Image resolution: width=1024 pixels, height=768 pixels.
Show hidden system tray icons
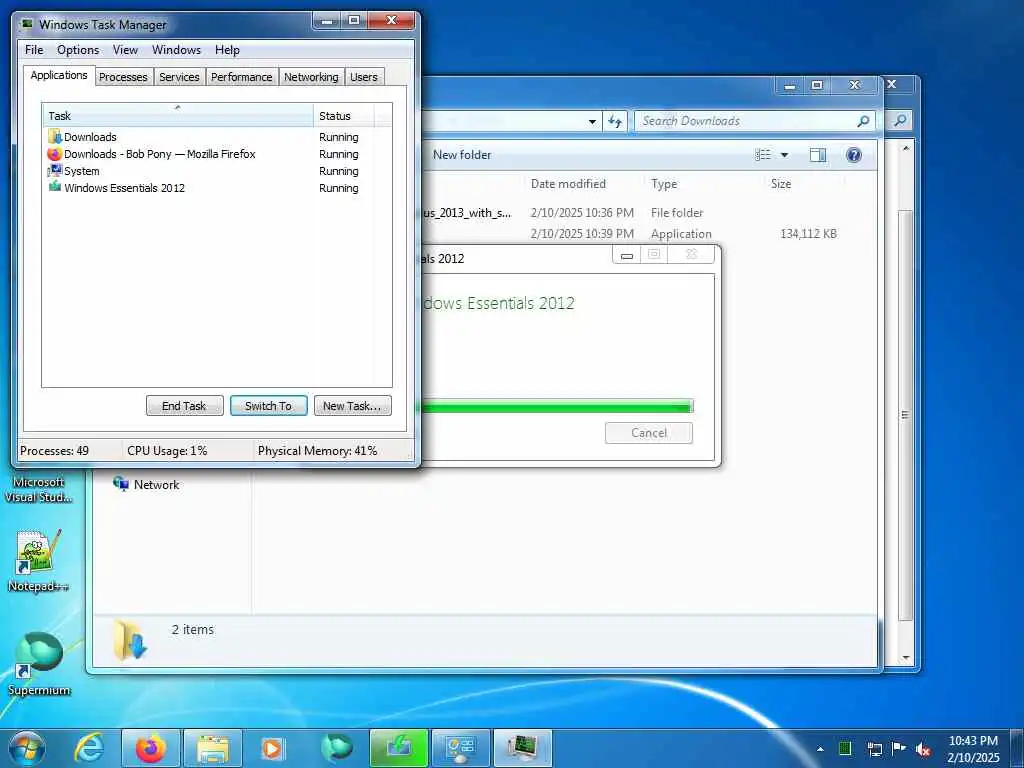(x=820, y=749)
